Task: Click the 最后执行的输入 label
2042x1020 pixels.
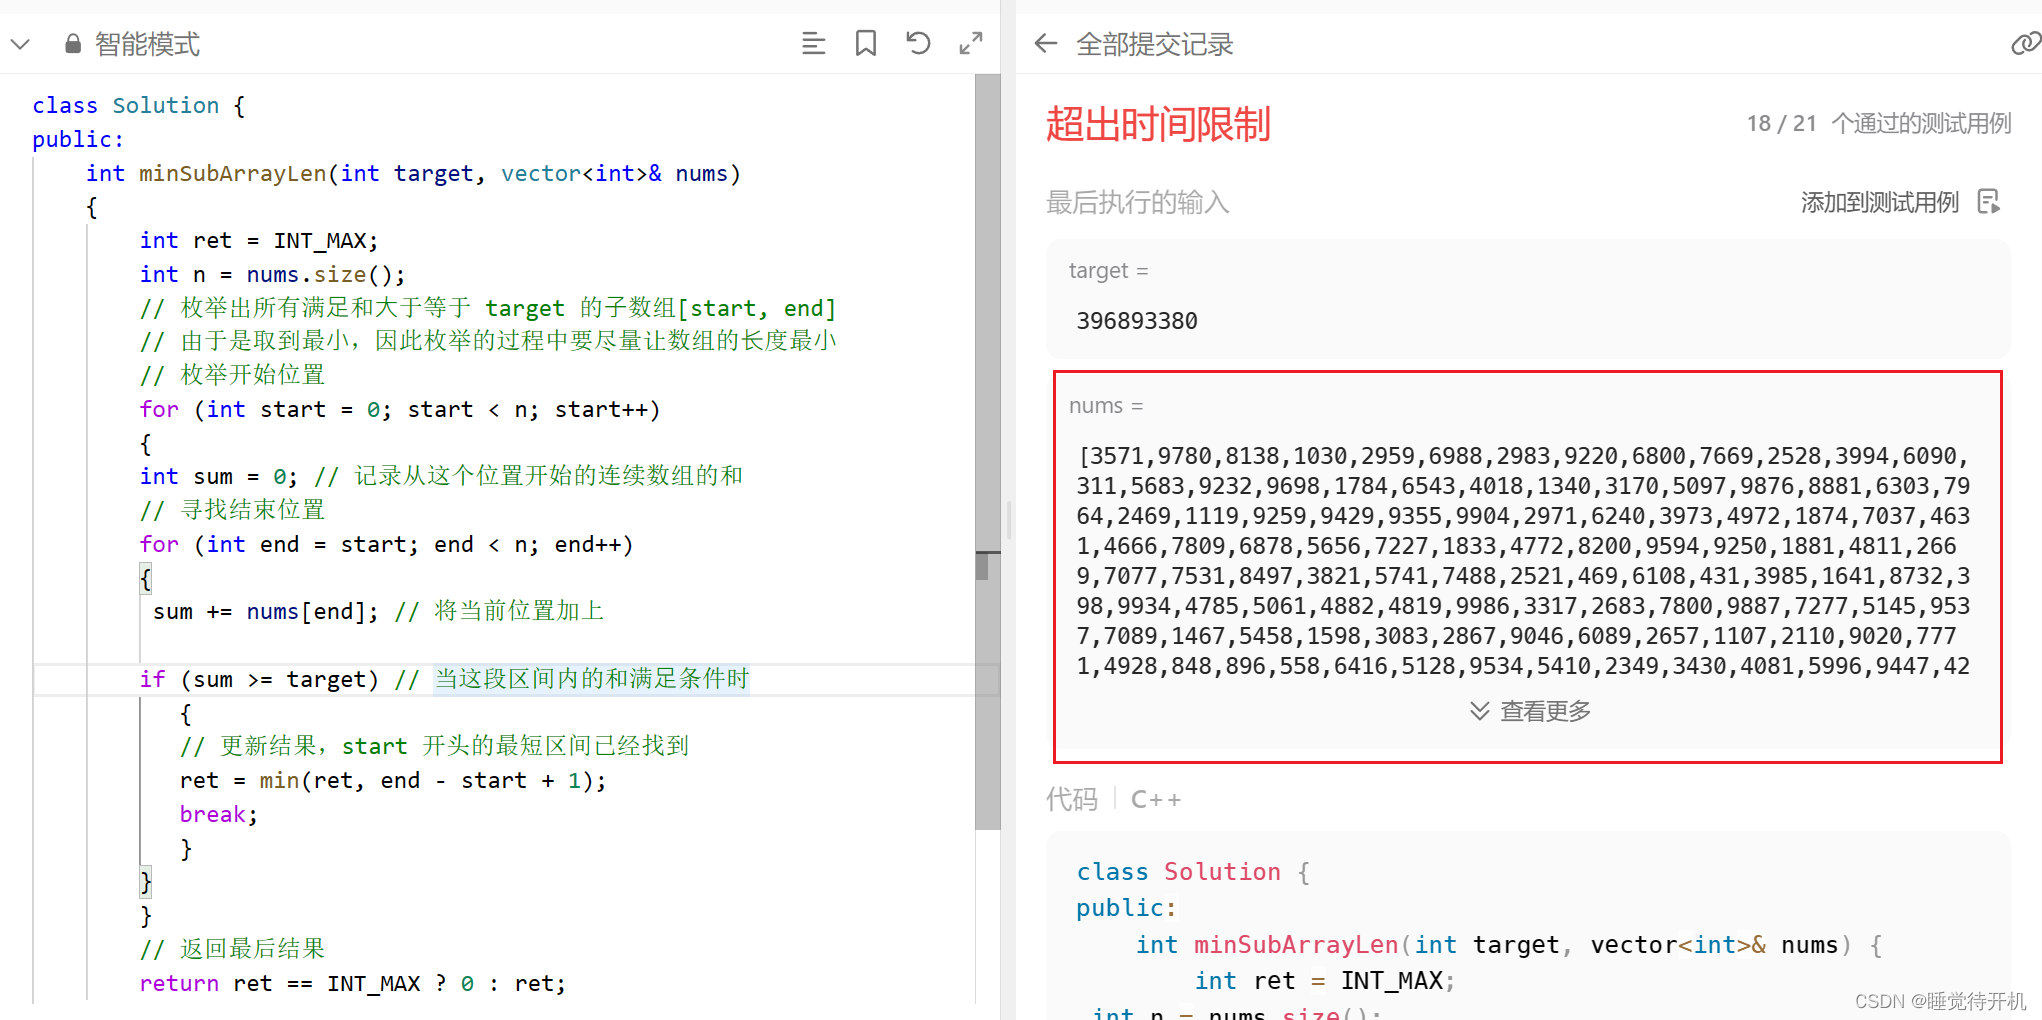Action: 1137,203
